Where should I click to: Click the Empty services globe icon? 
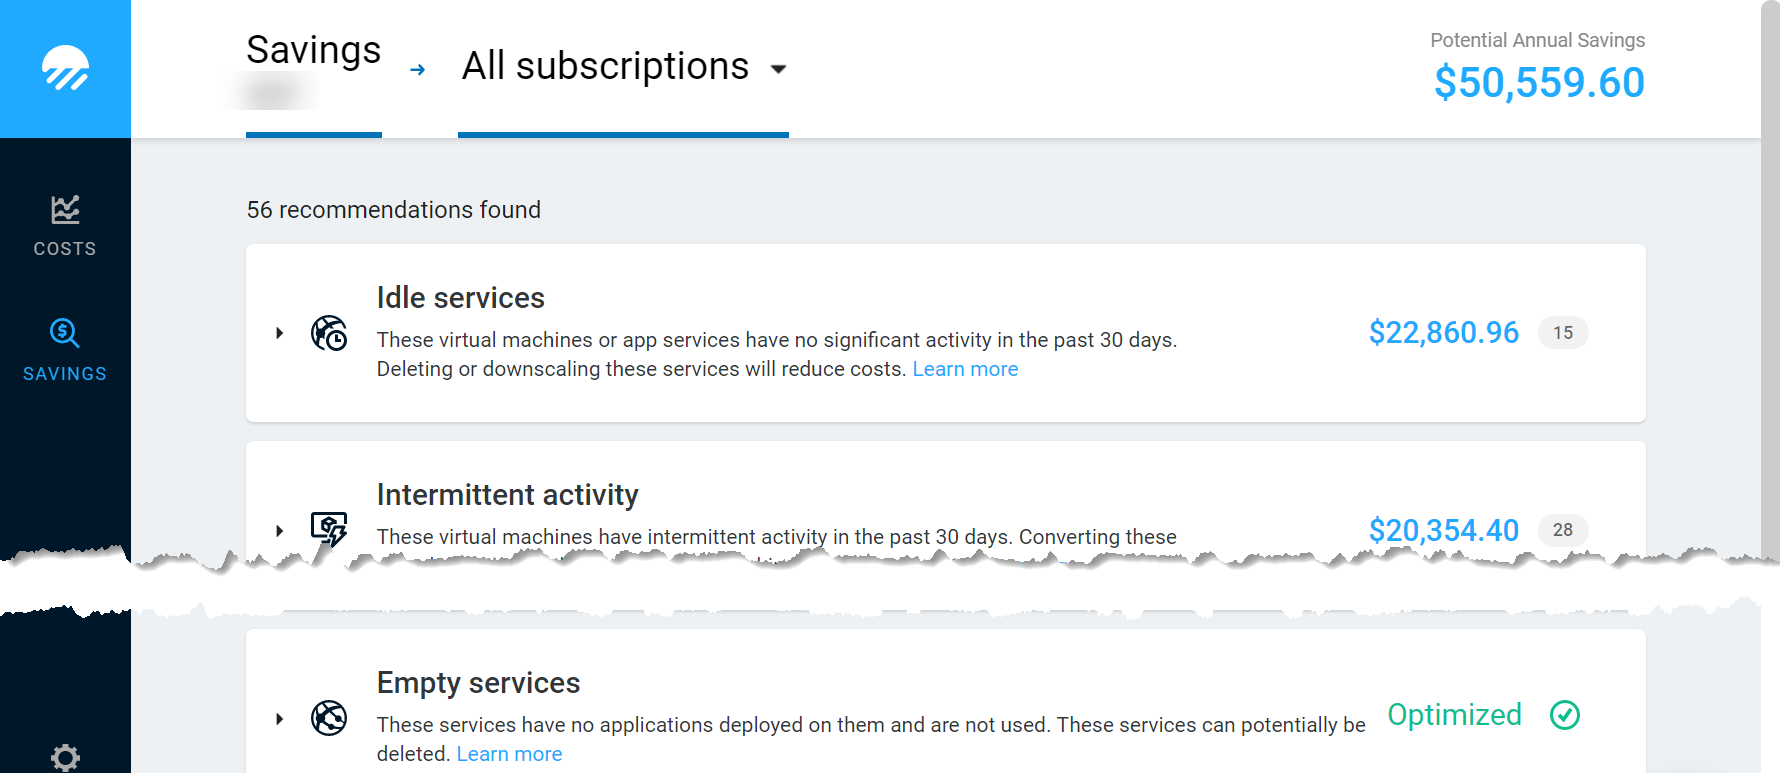pyautogui.click(x=329, y=718)
